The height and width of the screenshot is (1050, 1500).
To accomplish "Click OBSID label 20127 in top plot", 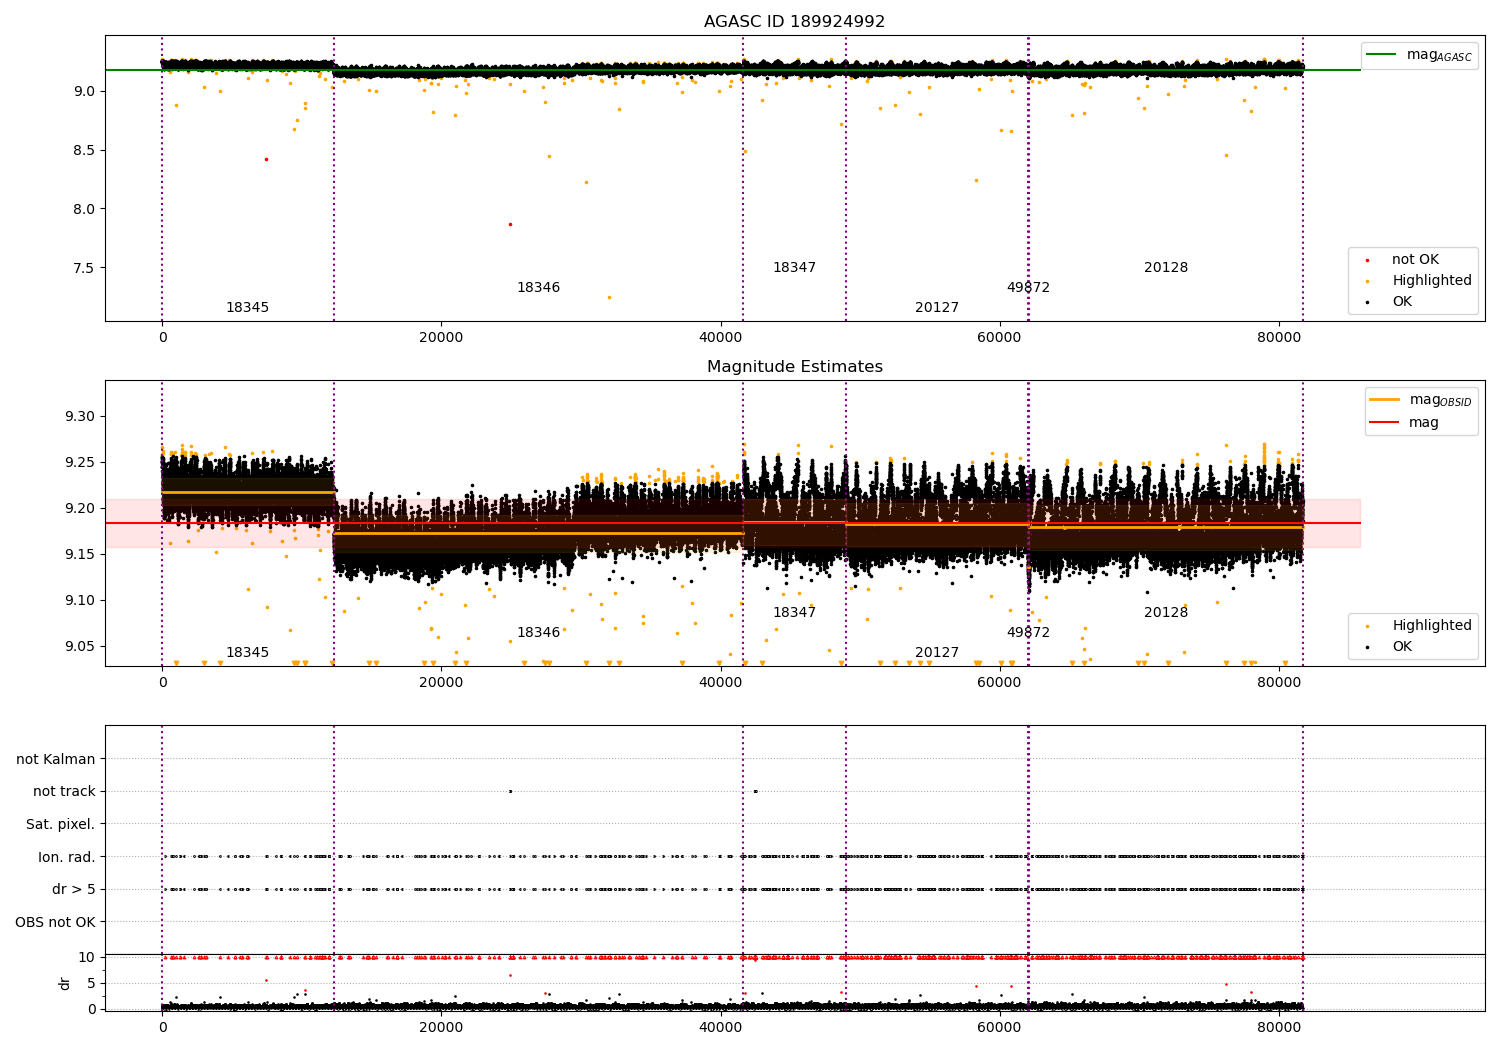I will (937, 308).
